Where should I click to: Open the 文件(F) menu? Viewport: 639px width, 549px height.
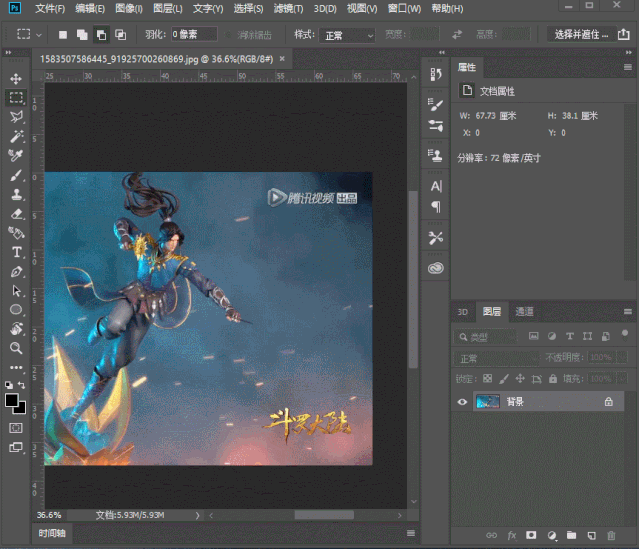pyautogui.click(x=50, y=9)
